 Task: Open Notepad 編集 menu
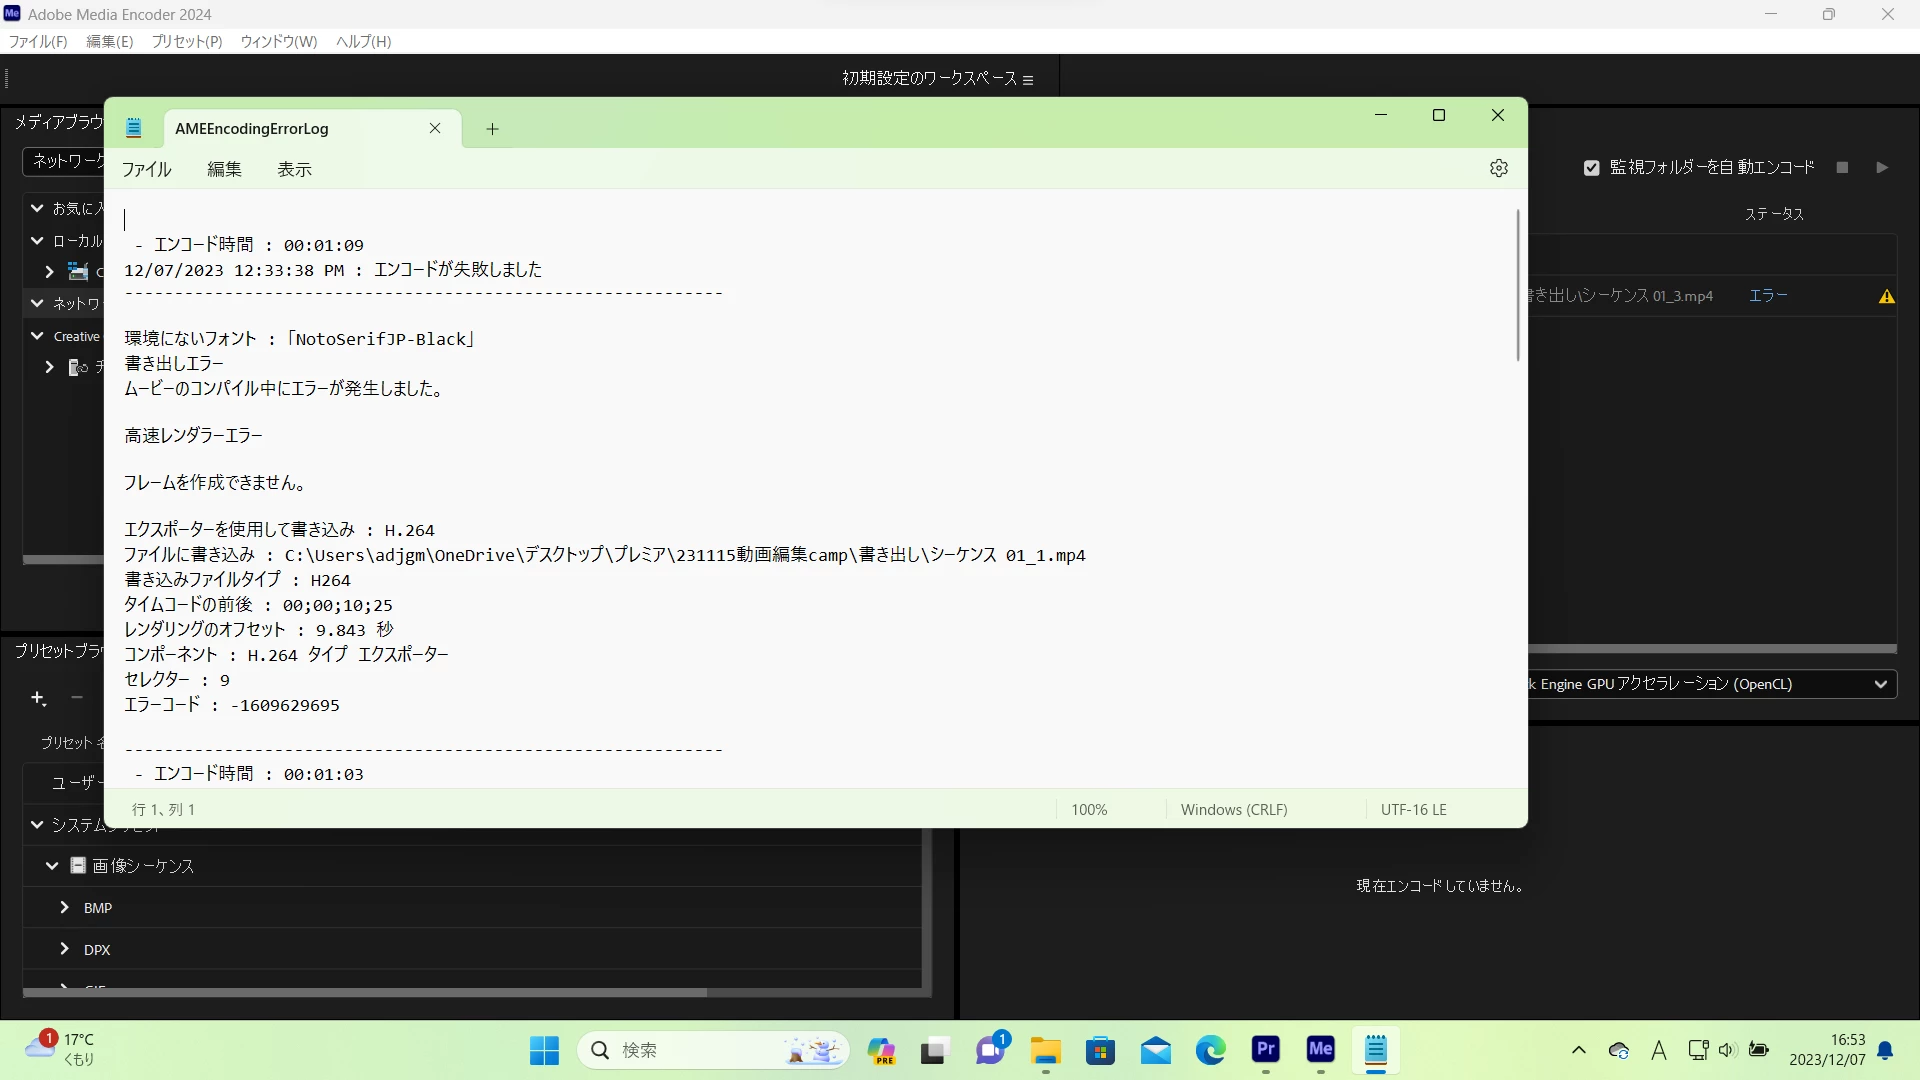[224, 170]
